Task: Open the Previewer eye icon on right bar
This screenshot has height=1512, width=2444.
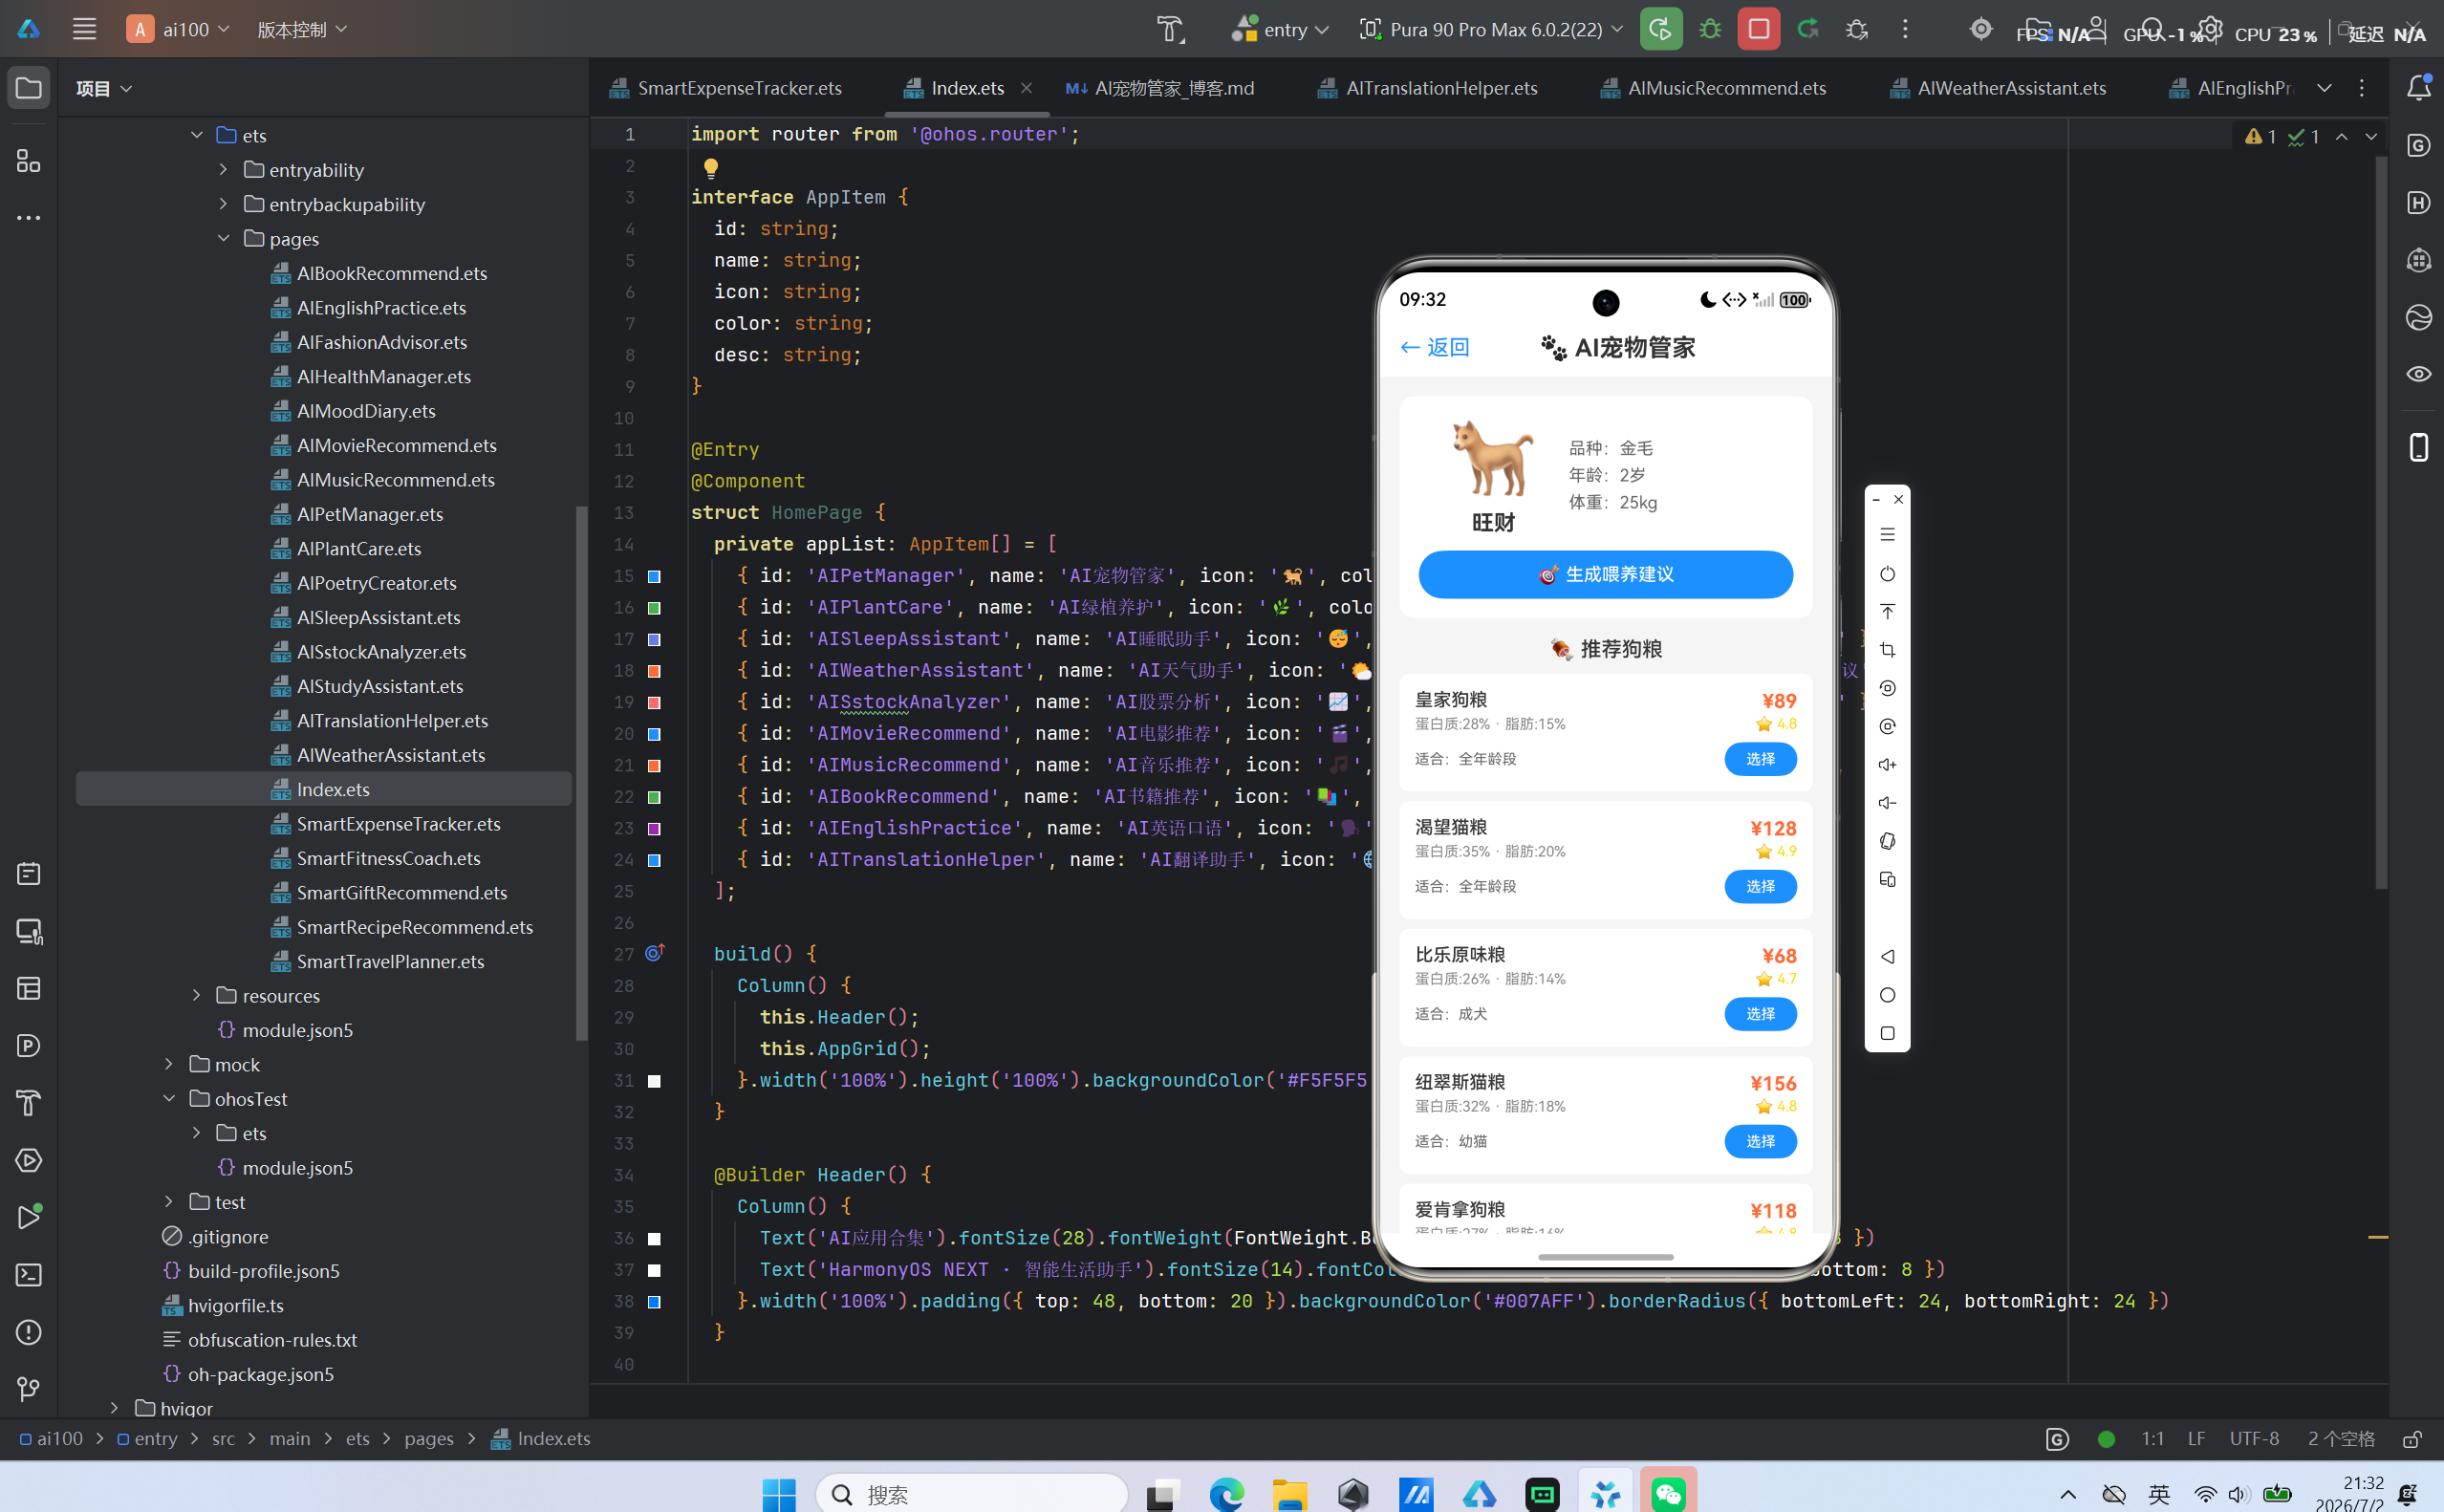Action: 2418,374
